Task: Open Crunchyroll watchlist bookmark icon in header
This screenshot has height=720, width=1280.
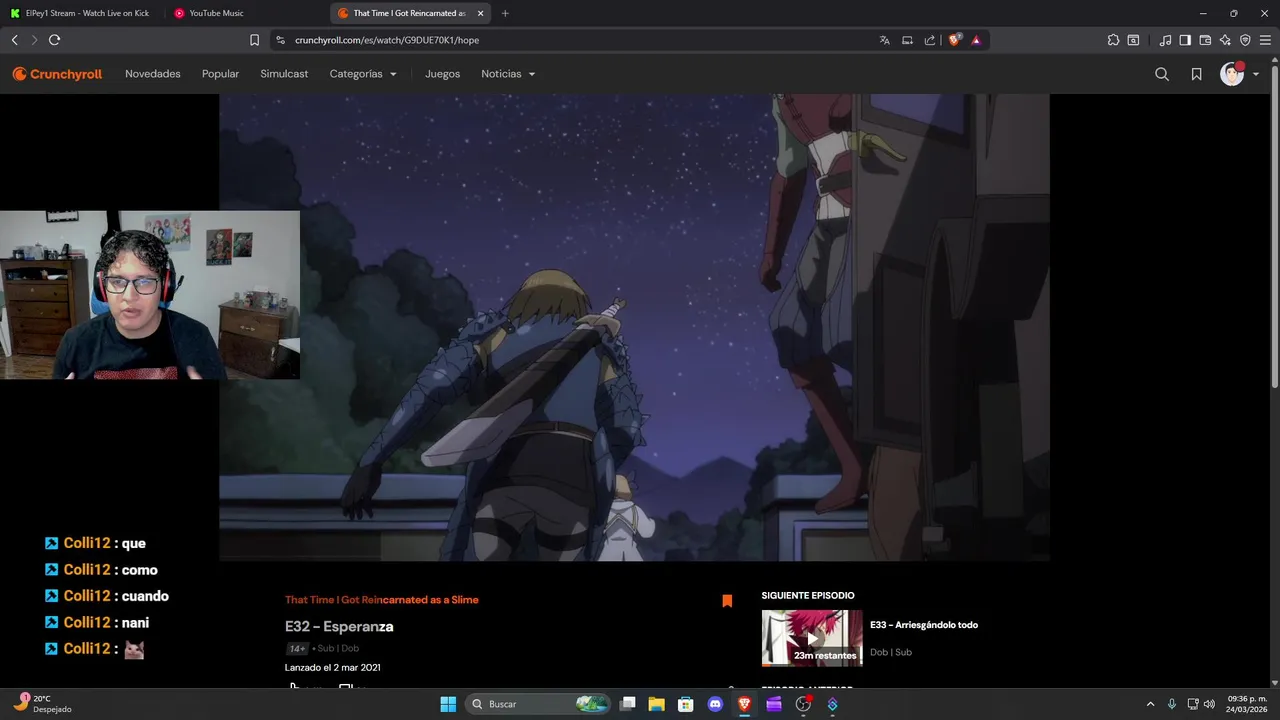Action: 1196,74
